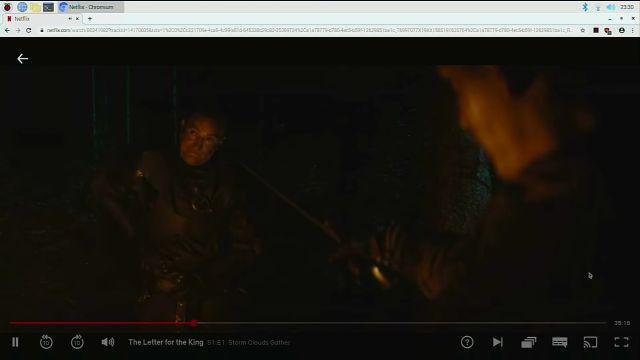Viewport: 640px width, 360px height.
Task: Toggle fullscreen mode in the player
Action: 621,342
